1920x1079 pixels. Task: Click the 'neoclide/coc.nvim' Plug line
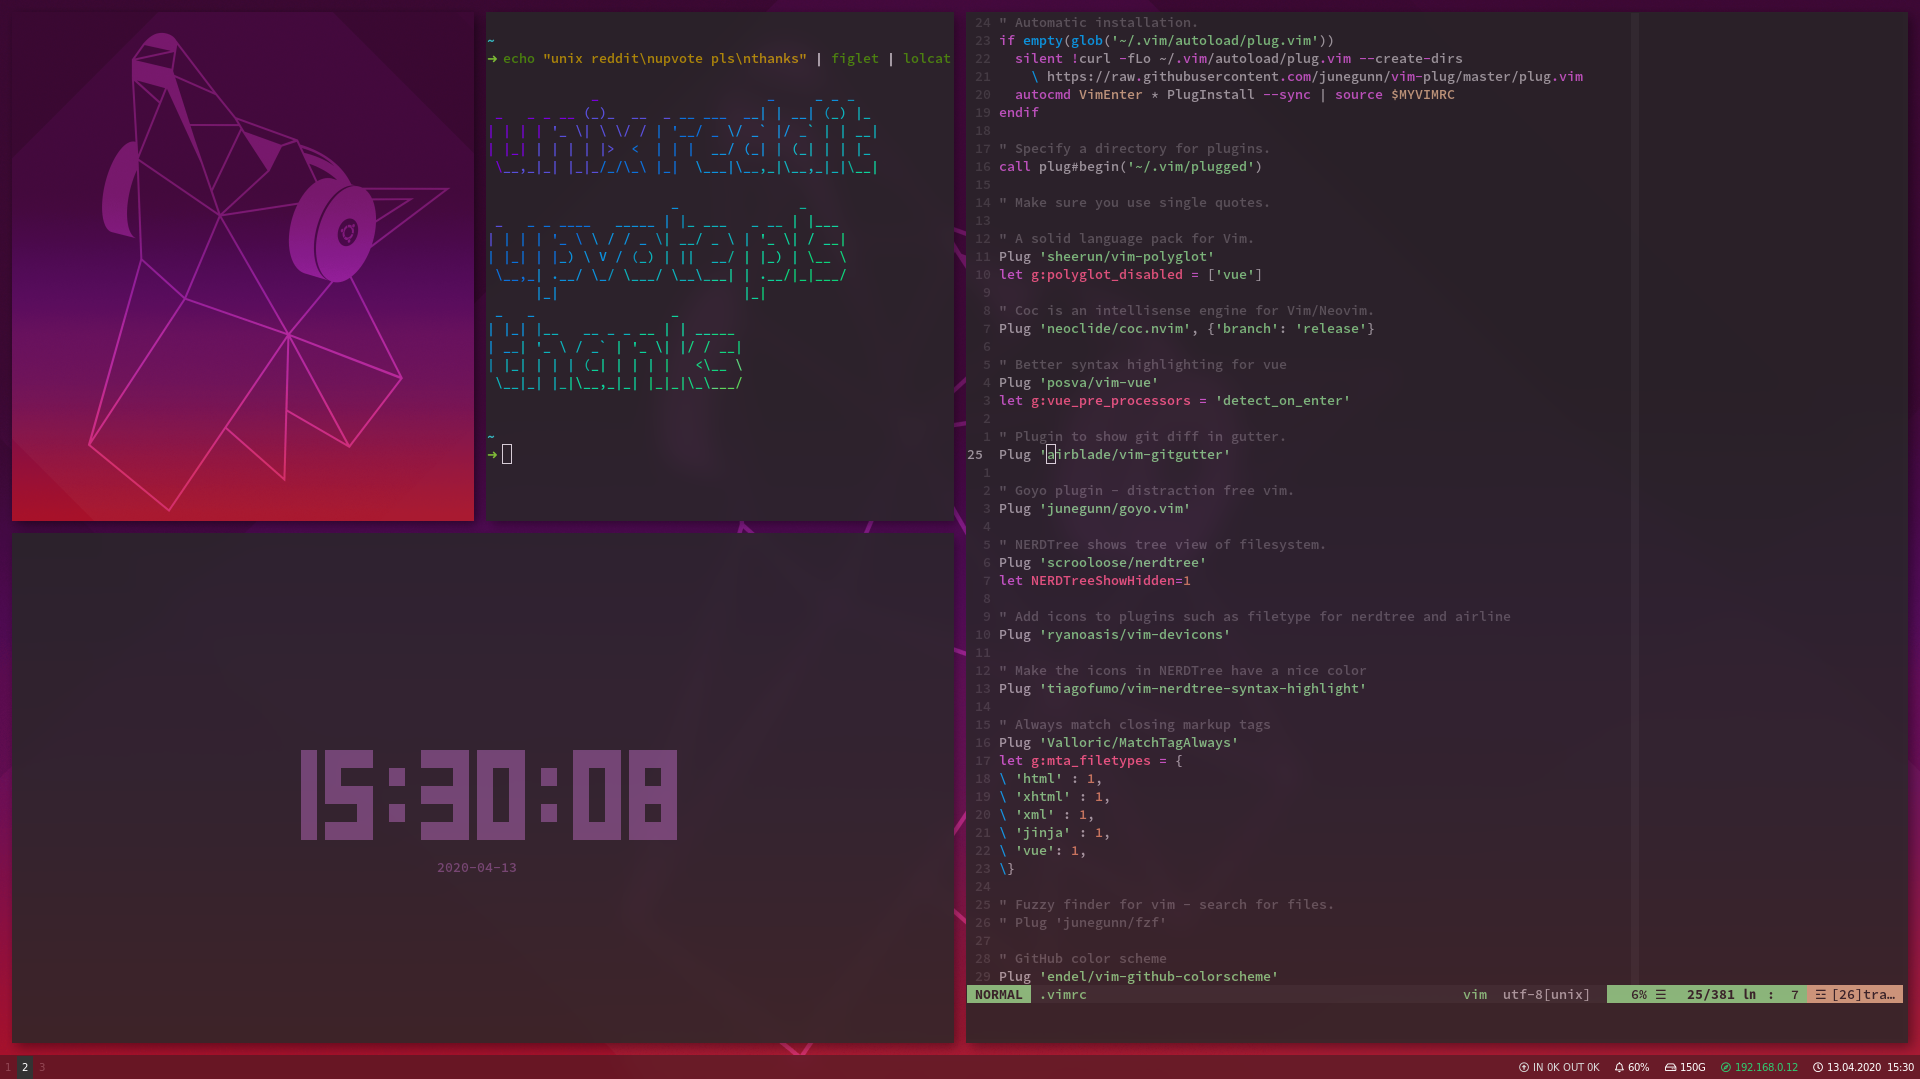pos(1187,328)
